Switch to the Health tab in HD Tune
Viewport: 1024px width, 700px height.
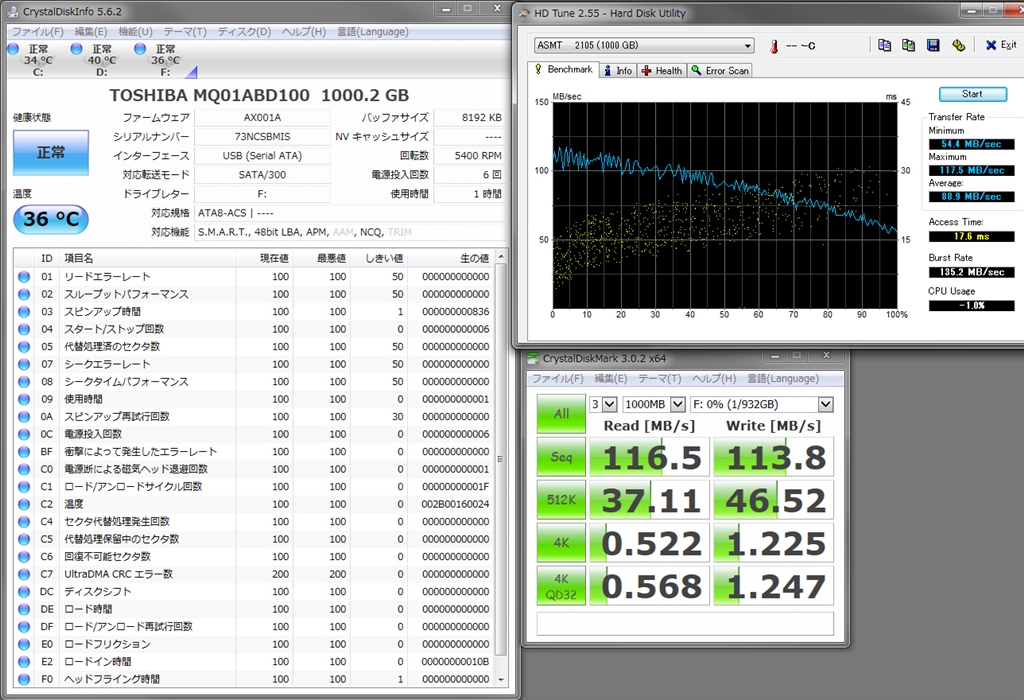click(x=662, y=71)
